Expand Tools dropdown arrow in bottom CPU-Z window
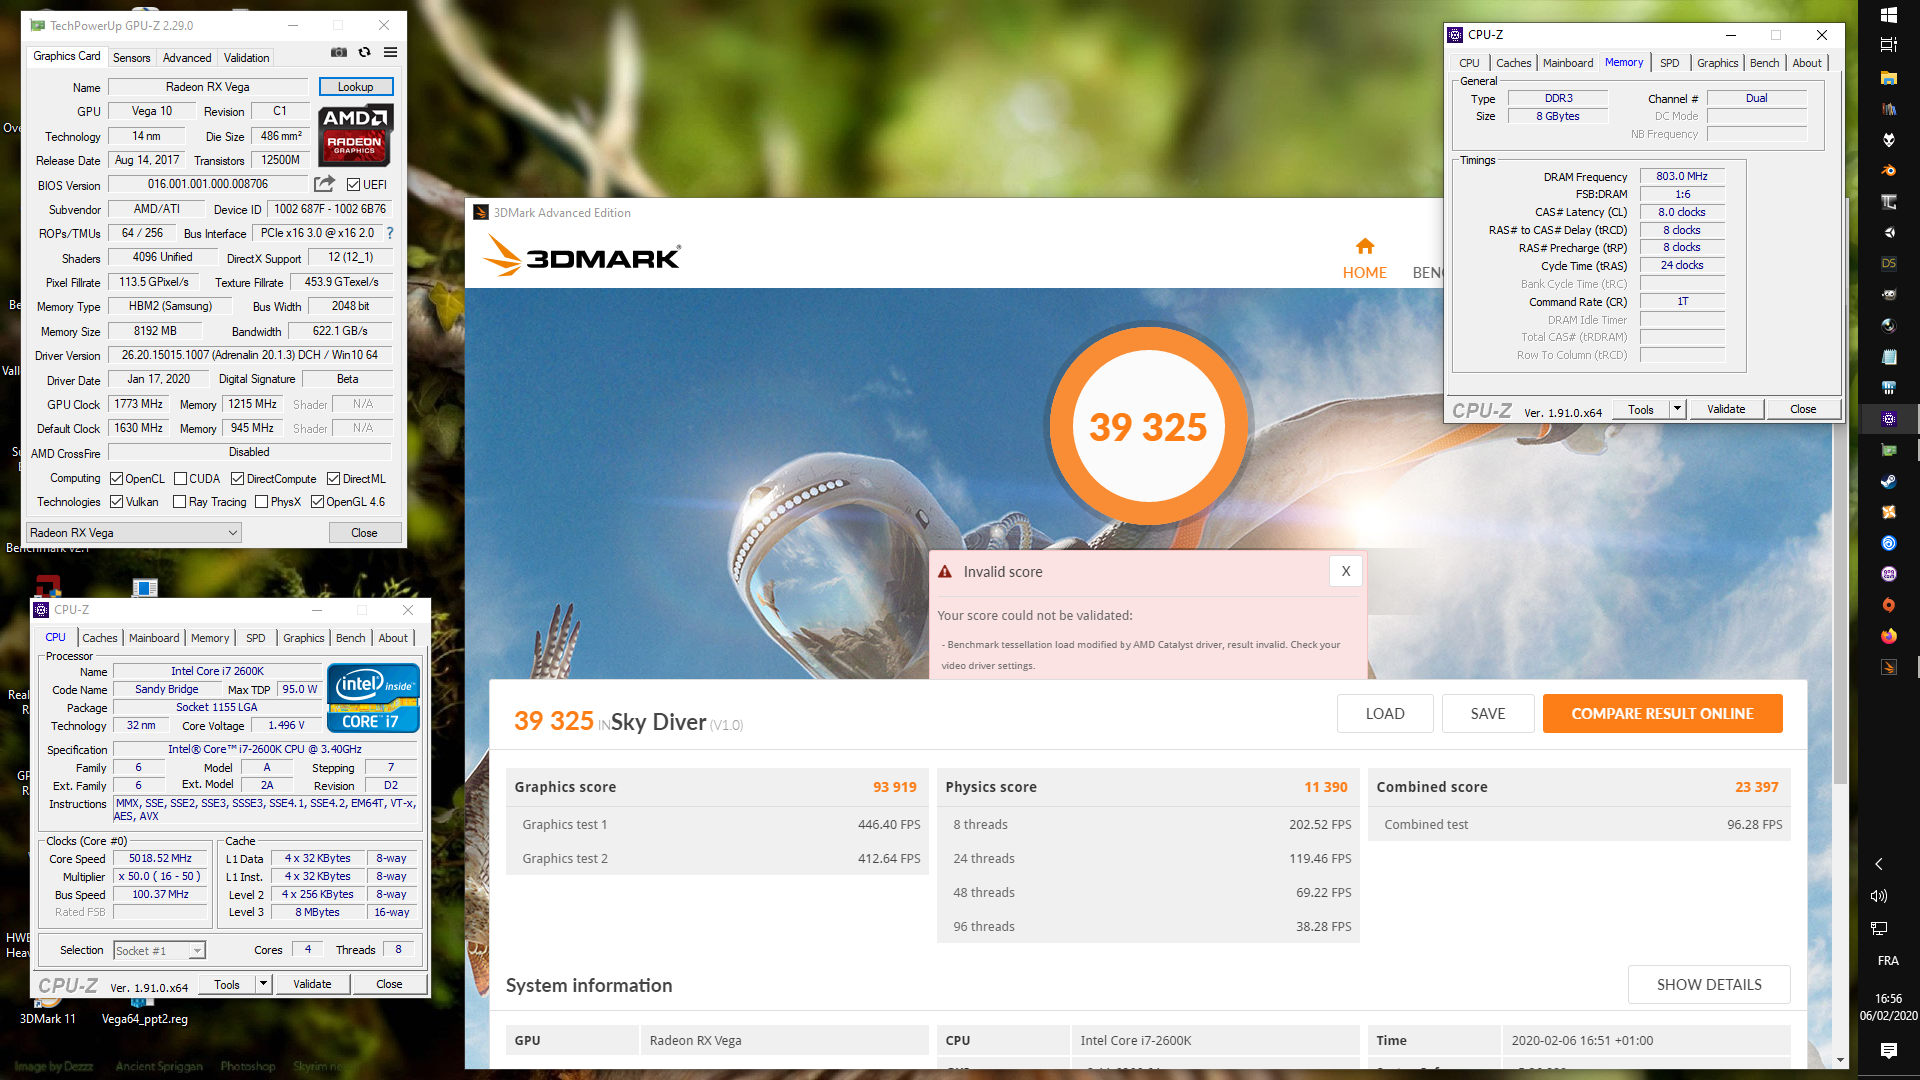The image size is (1920, 1080). (264, 984)
